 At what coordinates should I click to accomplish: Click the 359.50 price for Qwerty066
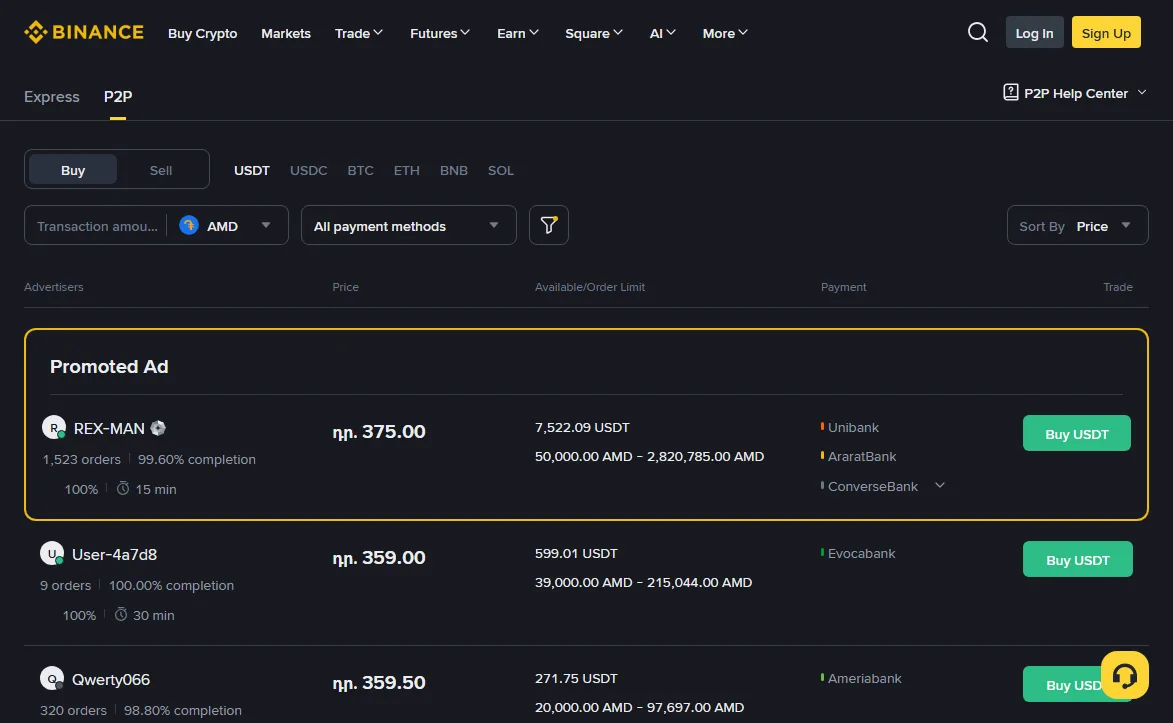pos(379,683)
